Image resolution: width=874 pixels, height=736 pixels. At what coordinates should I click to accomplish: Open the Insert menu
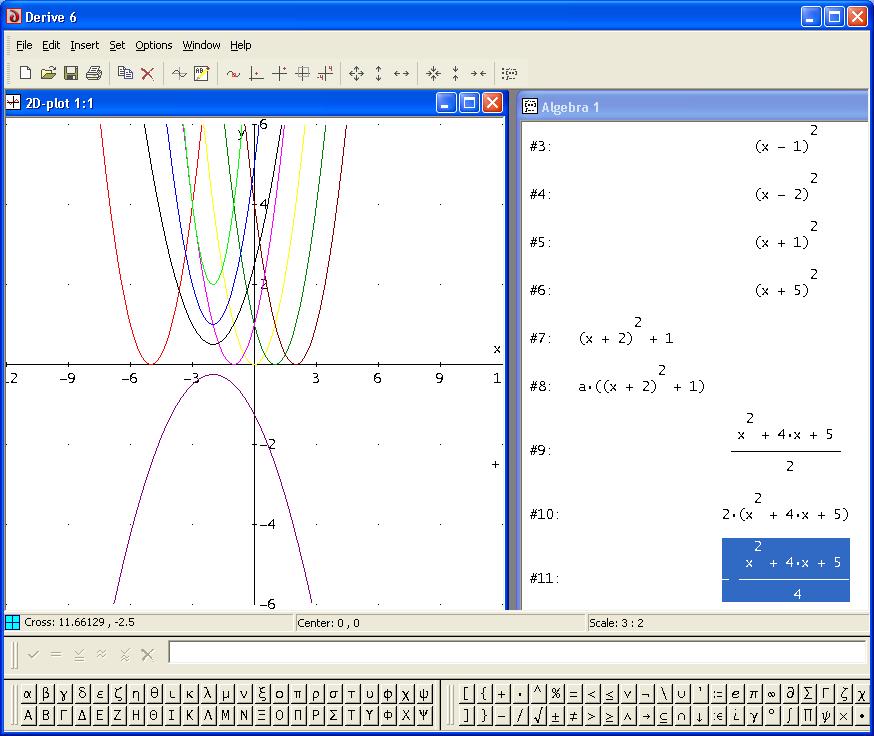pyautogui.click(x=84, y=45)
